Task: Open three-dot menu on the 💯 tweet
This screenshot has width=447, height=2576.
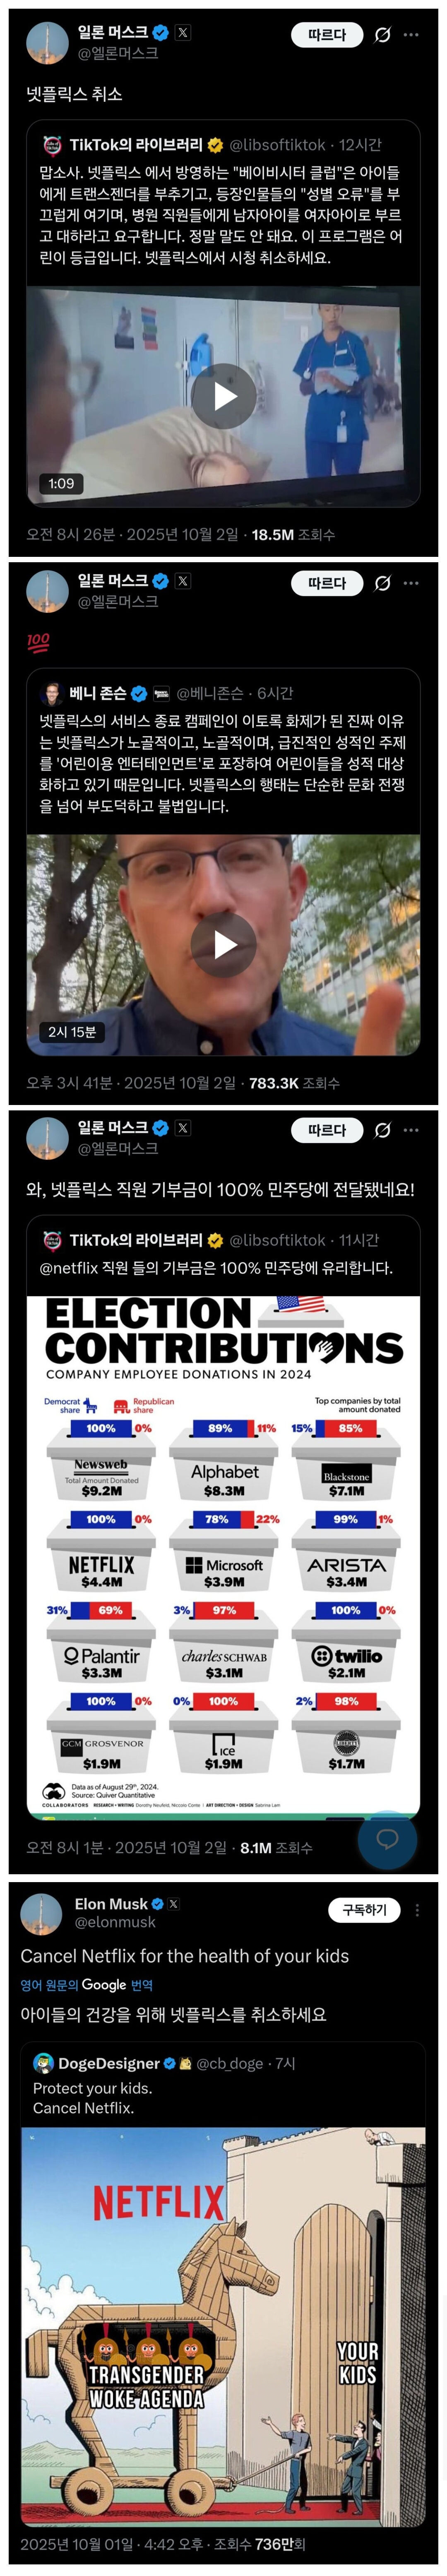Action: tap(411, 583)
